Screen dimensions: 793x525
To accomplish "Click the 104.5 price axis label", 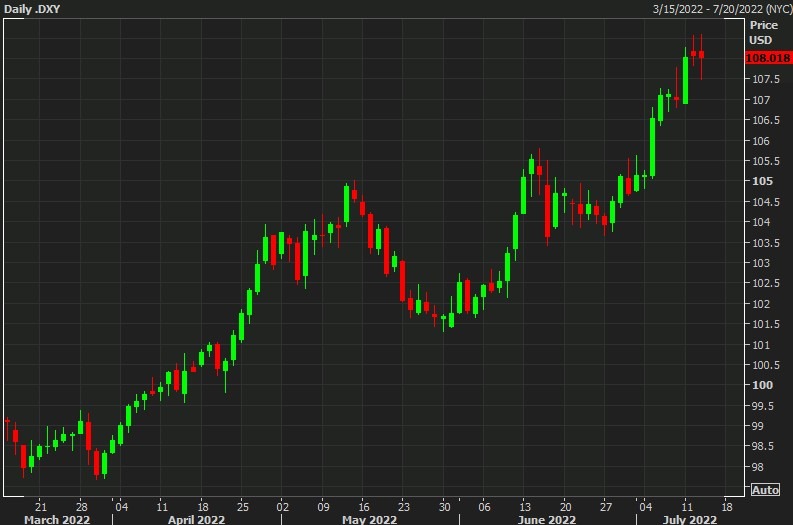I will pos(766,202).
